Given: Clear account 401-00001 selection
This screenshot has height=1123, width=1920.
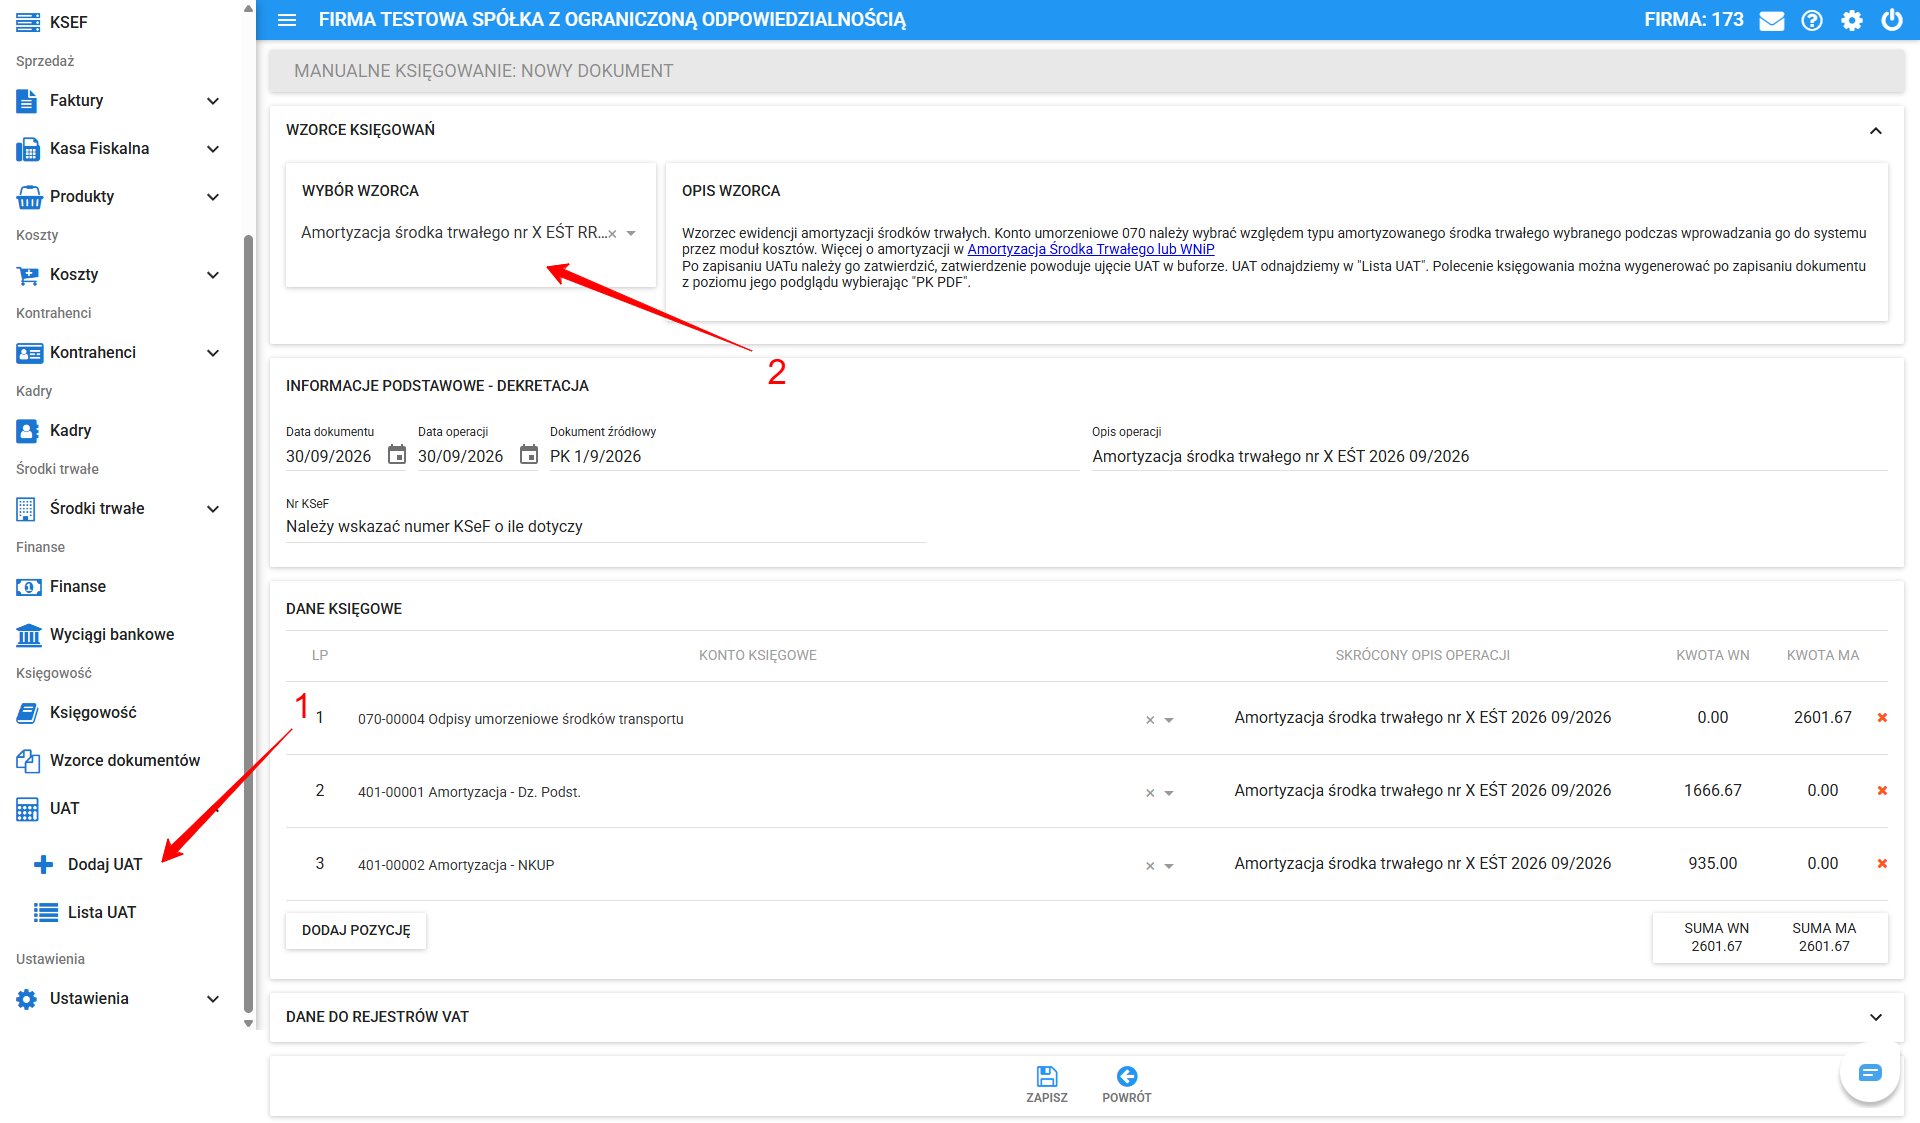Looking at the screenshot, I should click(x=1150, y=793).
